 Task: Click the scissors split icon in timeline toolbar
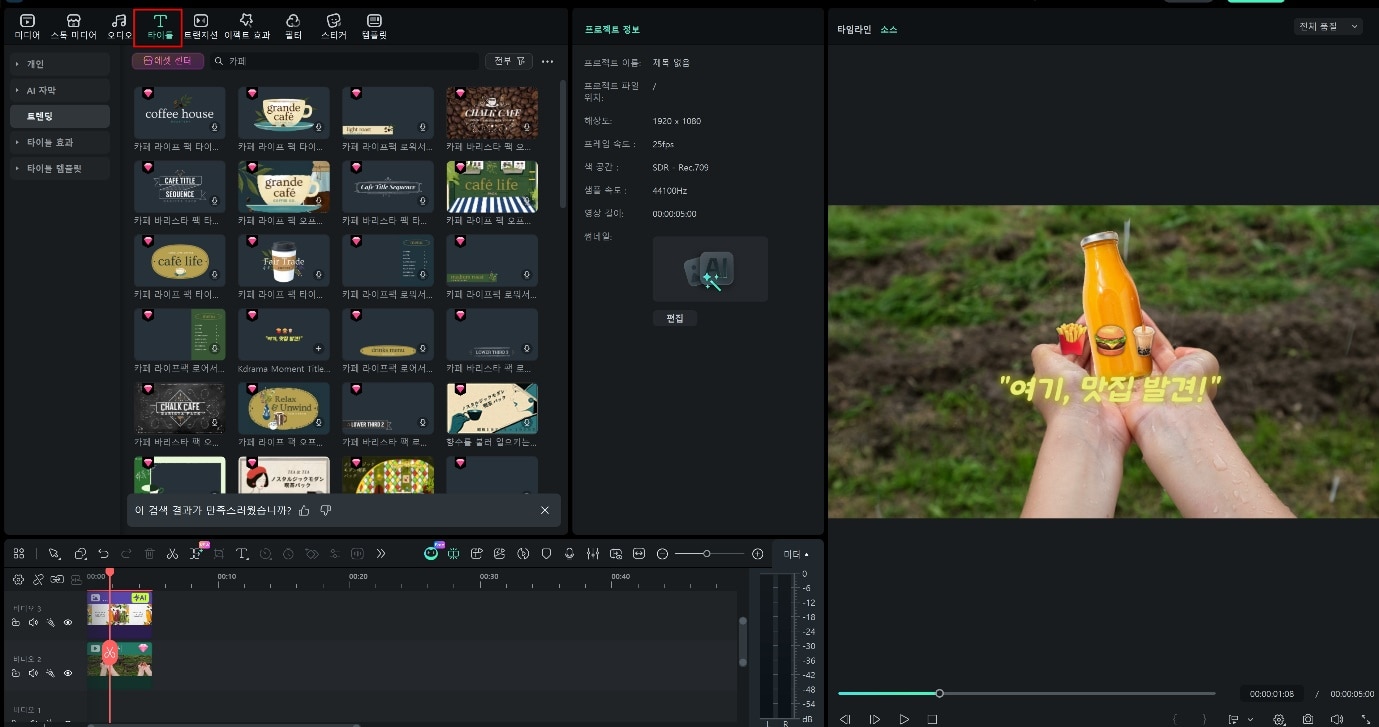pyautogui.click(x=172, y=554)
